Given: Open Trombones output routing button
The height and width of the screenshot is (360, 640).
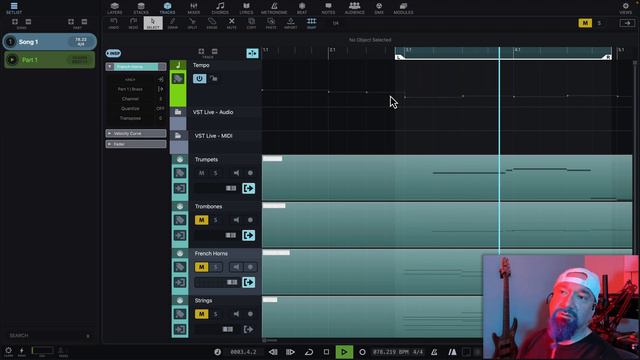Looking at the screenshot, I should pos(249,235).
